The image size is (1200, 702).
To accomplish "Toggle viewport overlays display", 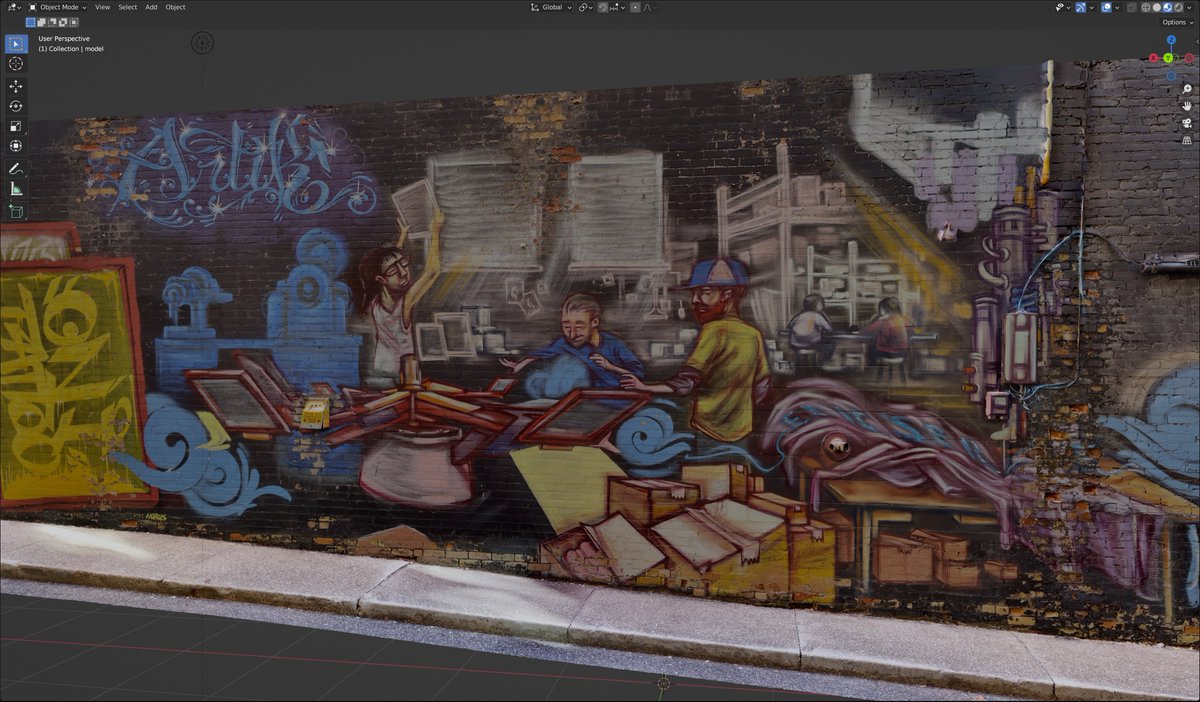I will pyautogui.click(x=1106, y=7).
